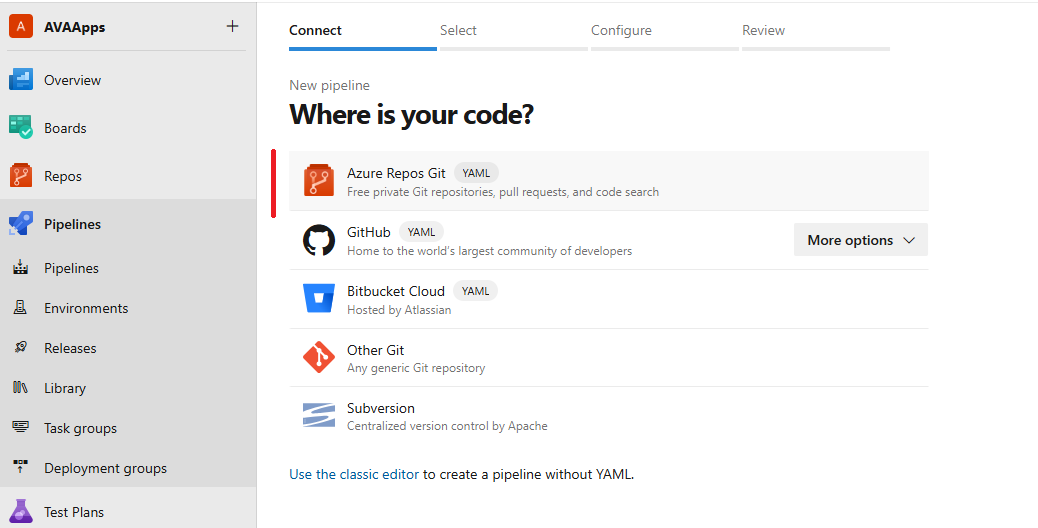
Task: Click the Library books icon
Action: pyautogui.click(x=21, y=388)
